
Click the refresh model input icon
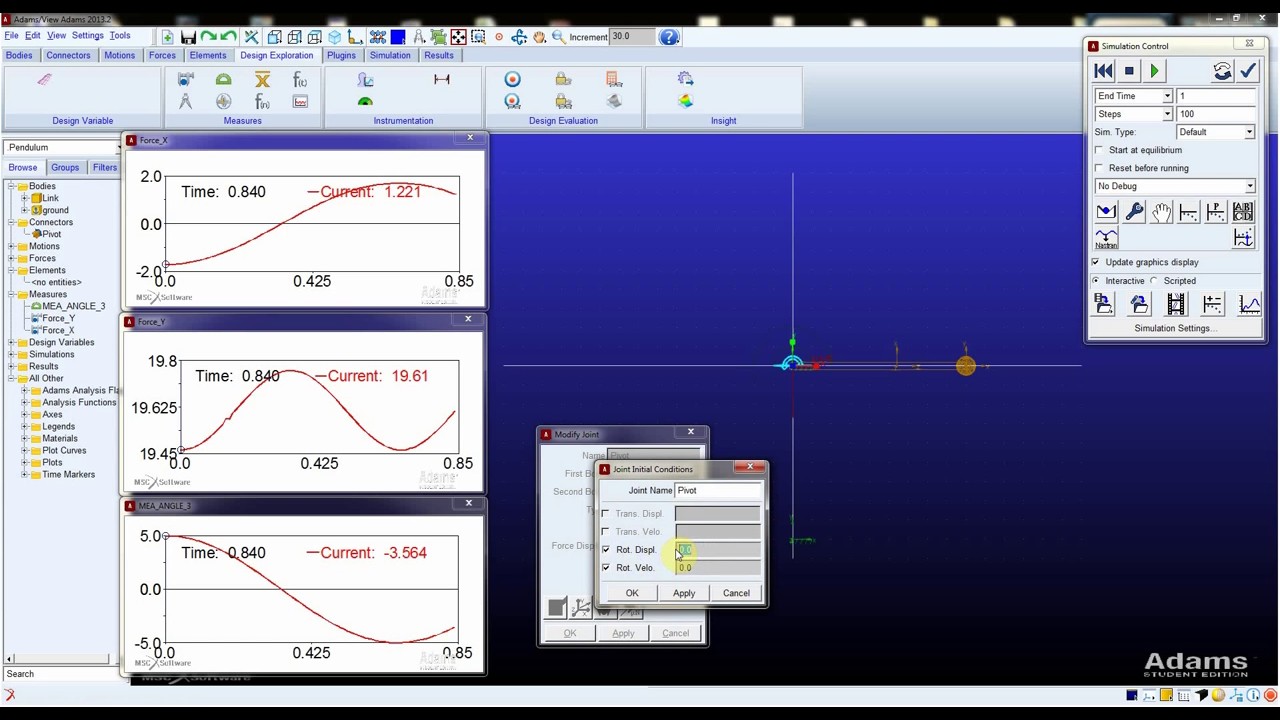click(x=1222, y=71)
